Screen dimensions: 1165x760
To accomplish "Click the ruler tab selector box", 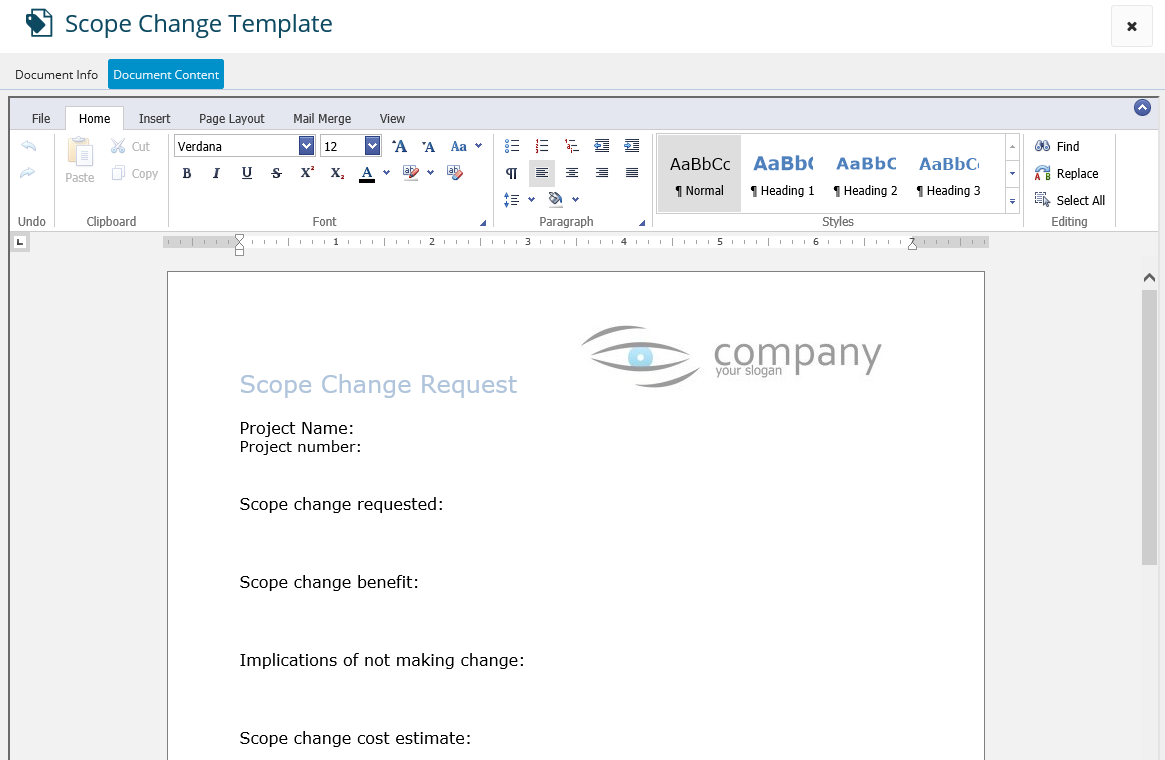I will (20, 241).
